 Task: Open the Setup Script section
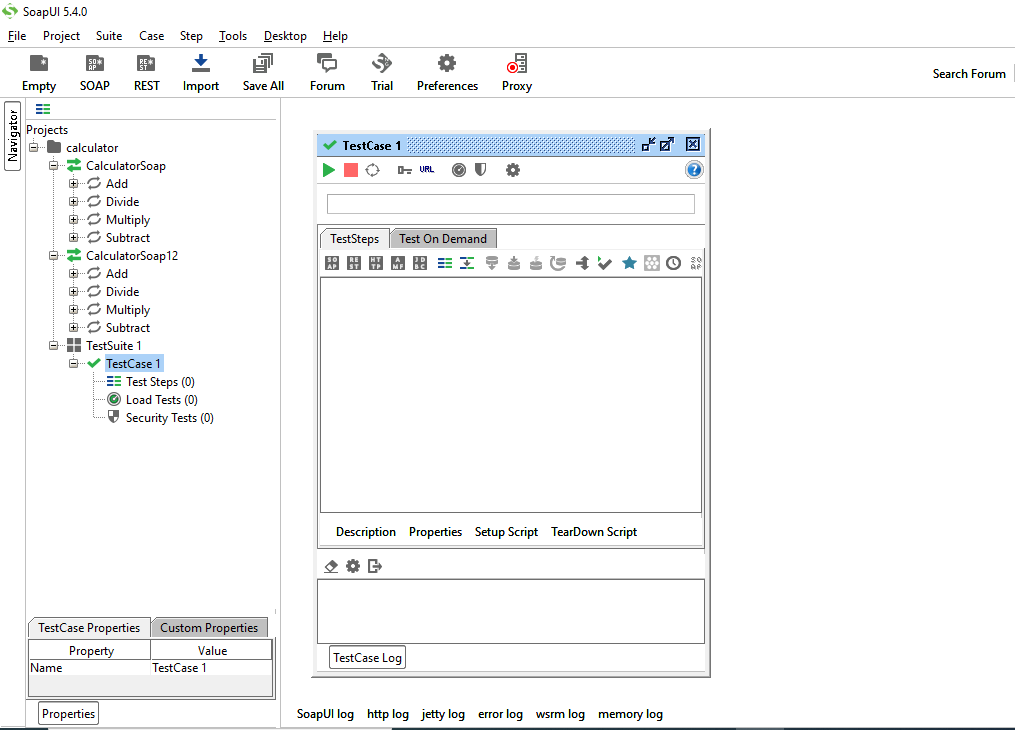(506, 532)
